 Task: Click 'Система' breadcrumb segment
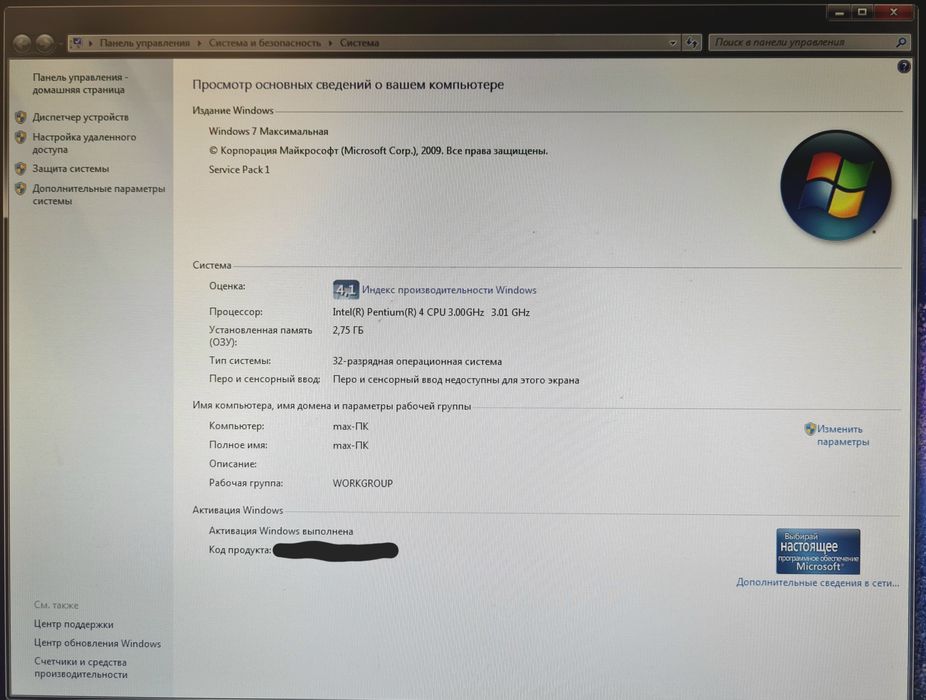359,43
